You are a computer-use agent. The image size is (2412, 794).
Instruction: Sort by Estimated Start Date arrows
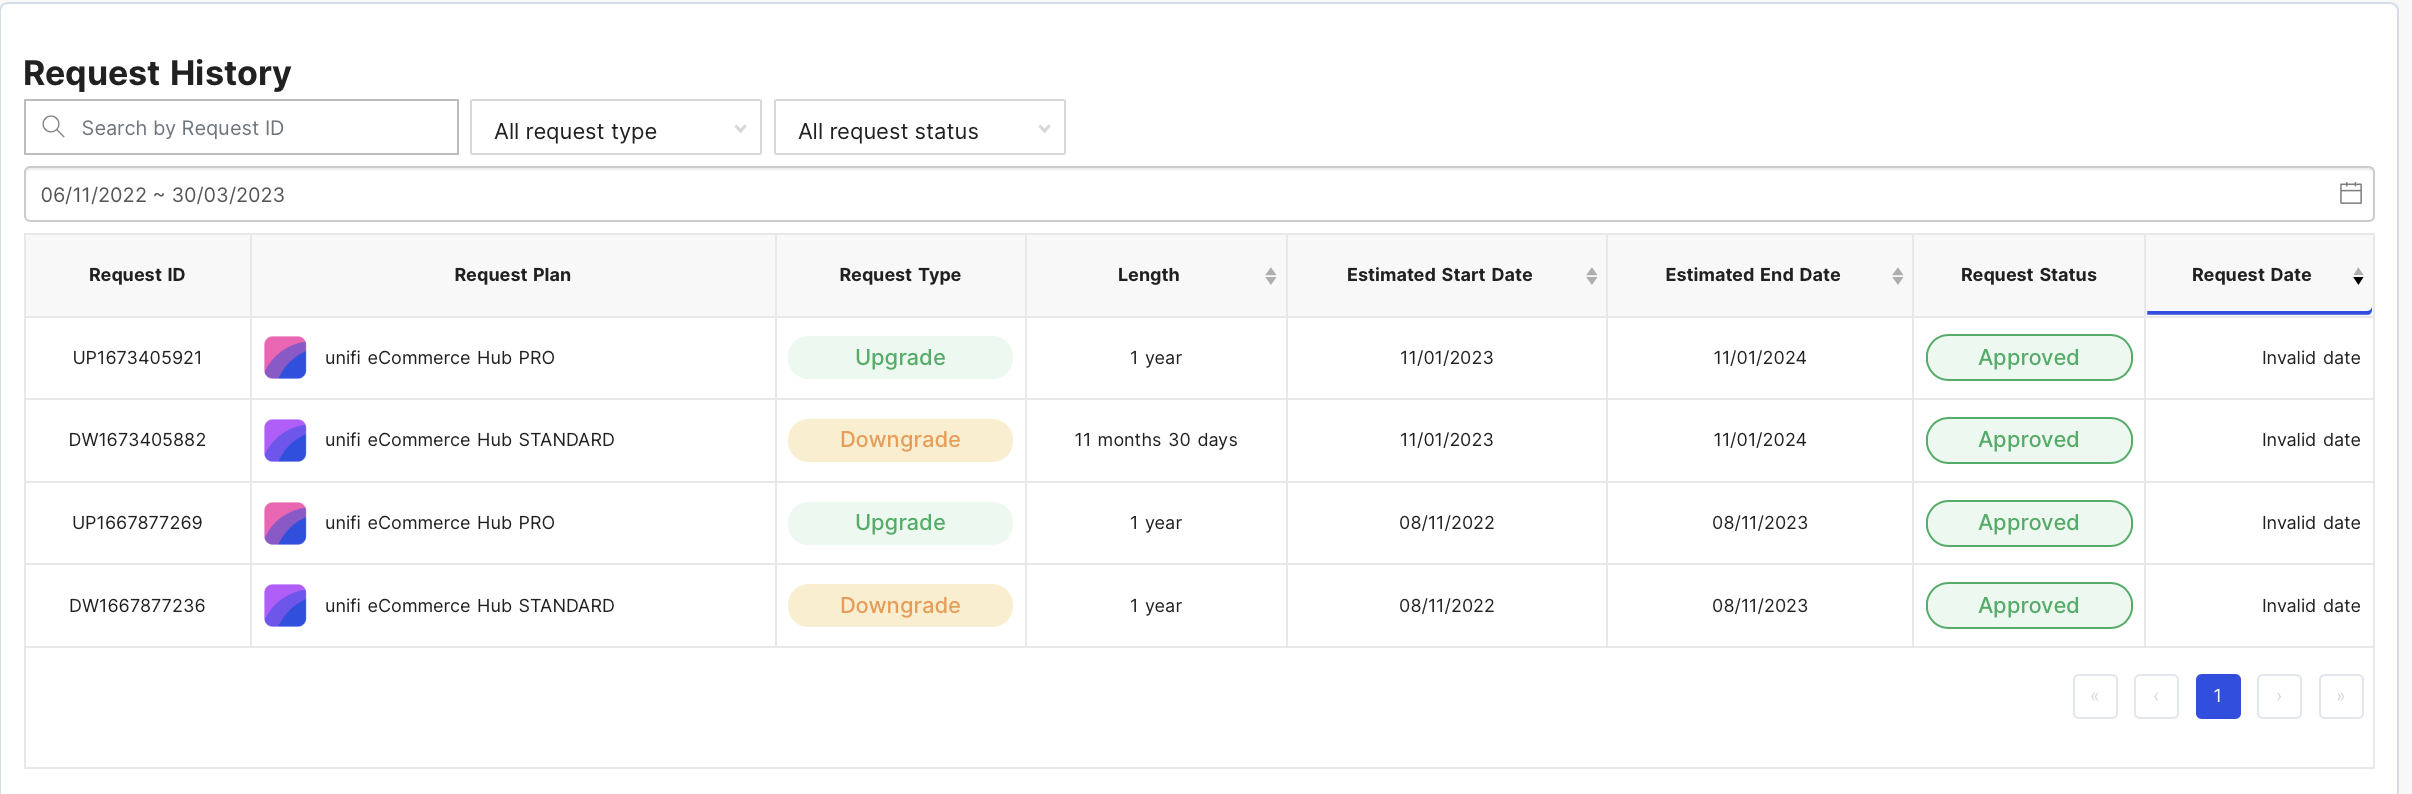click(x=1591, y=276)
